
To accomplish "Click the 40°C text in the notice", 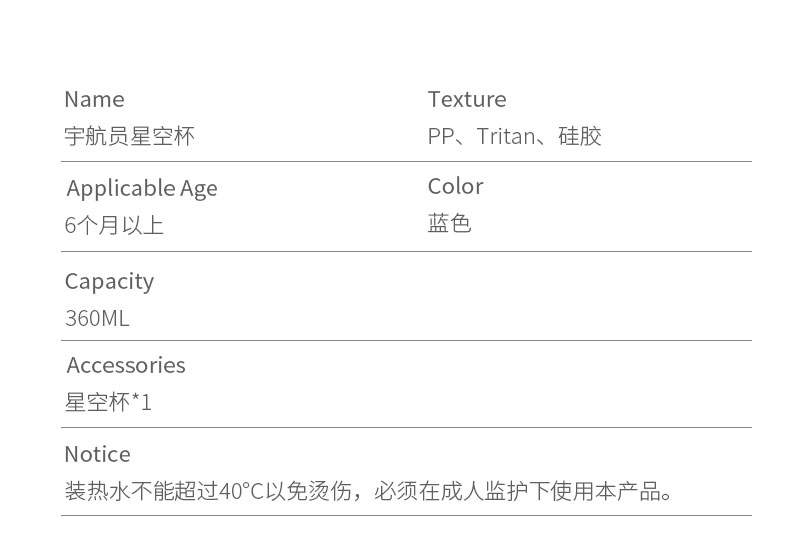I will 240,491.
